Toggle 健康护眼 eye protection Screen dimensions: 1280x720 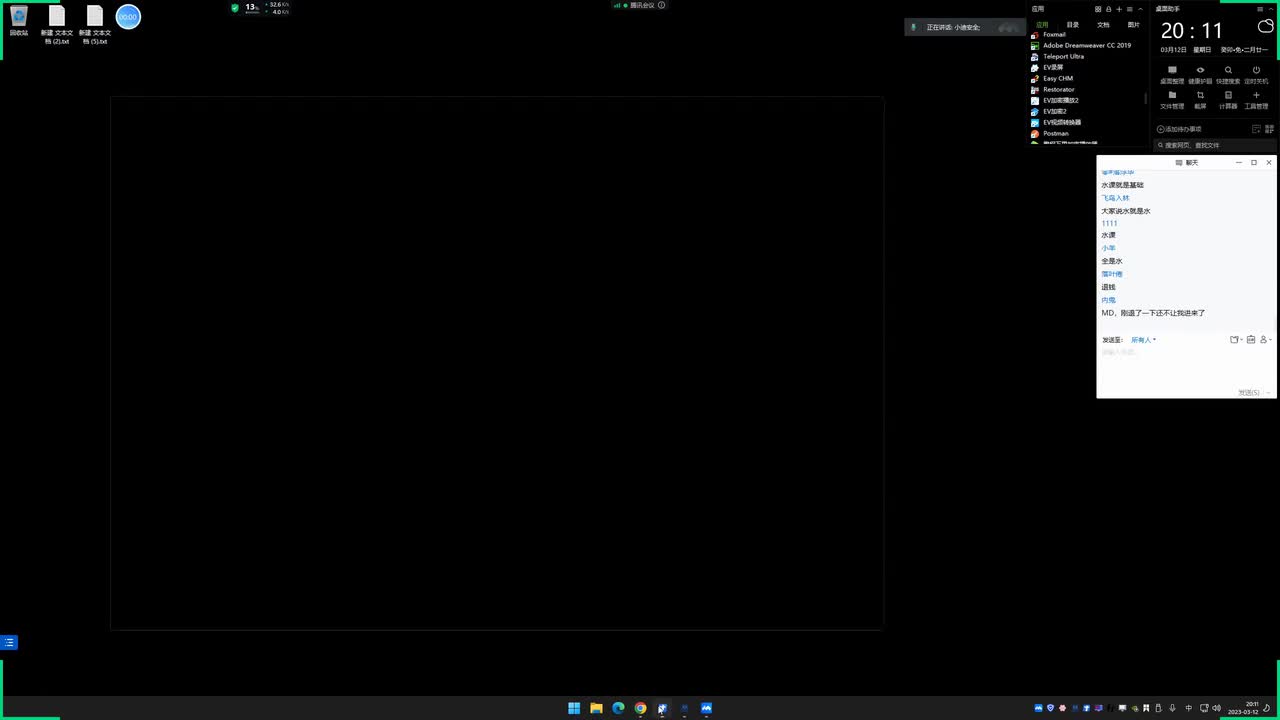(x=1200, y=75)
